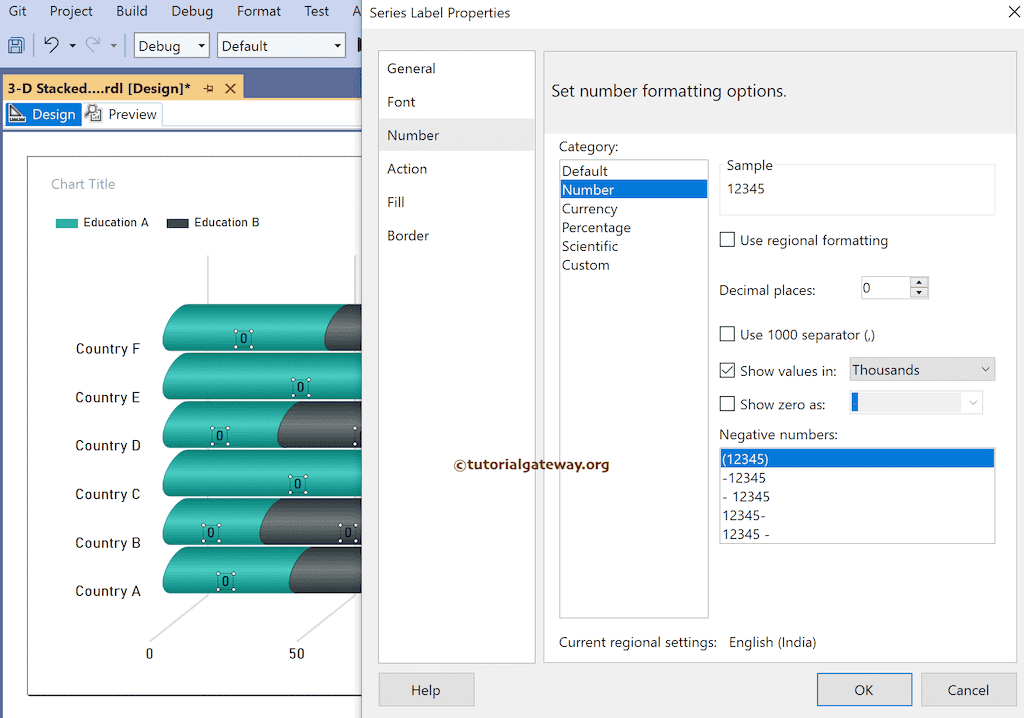Open the Git menu

[x=18, y=11]
